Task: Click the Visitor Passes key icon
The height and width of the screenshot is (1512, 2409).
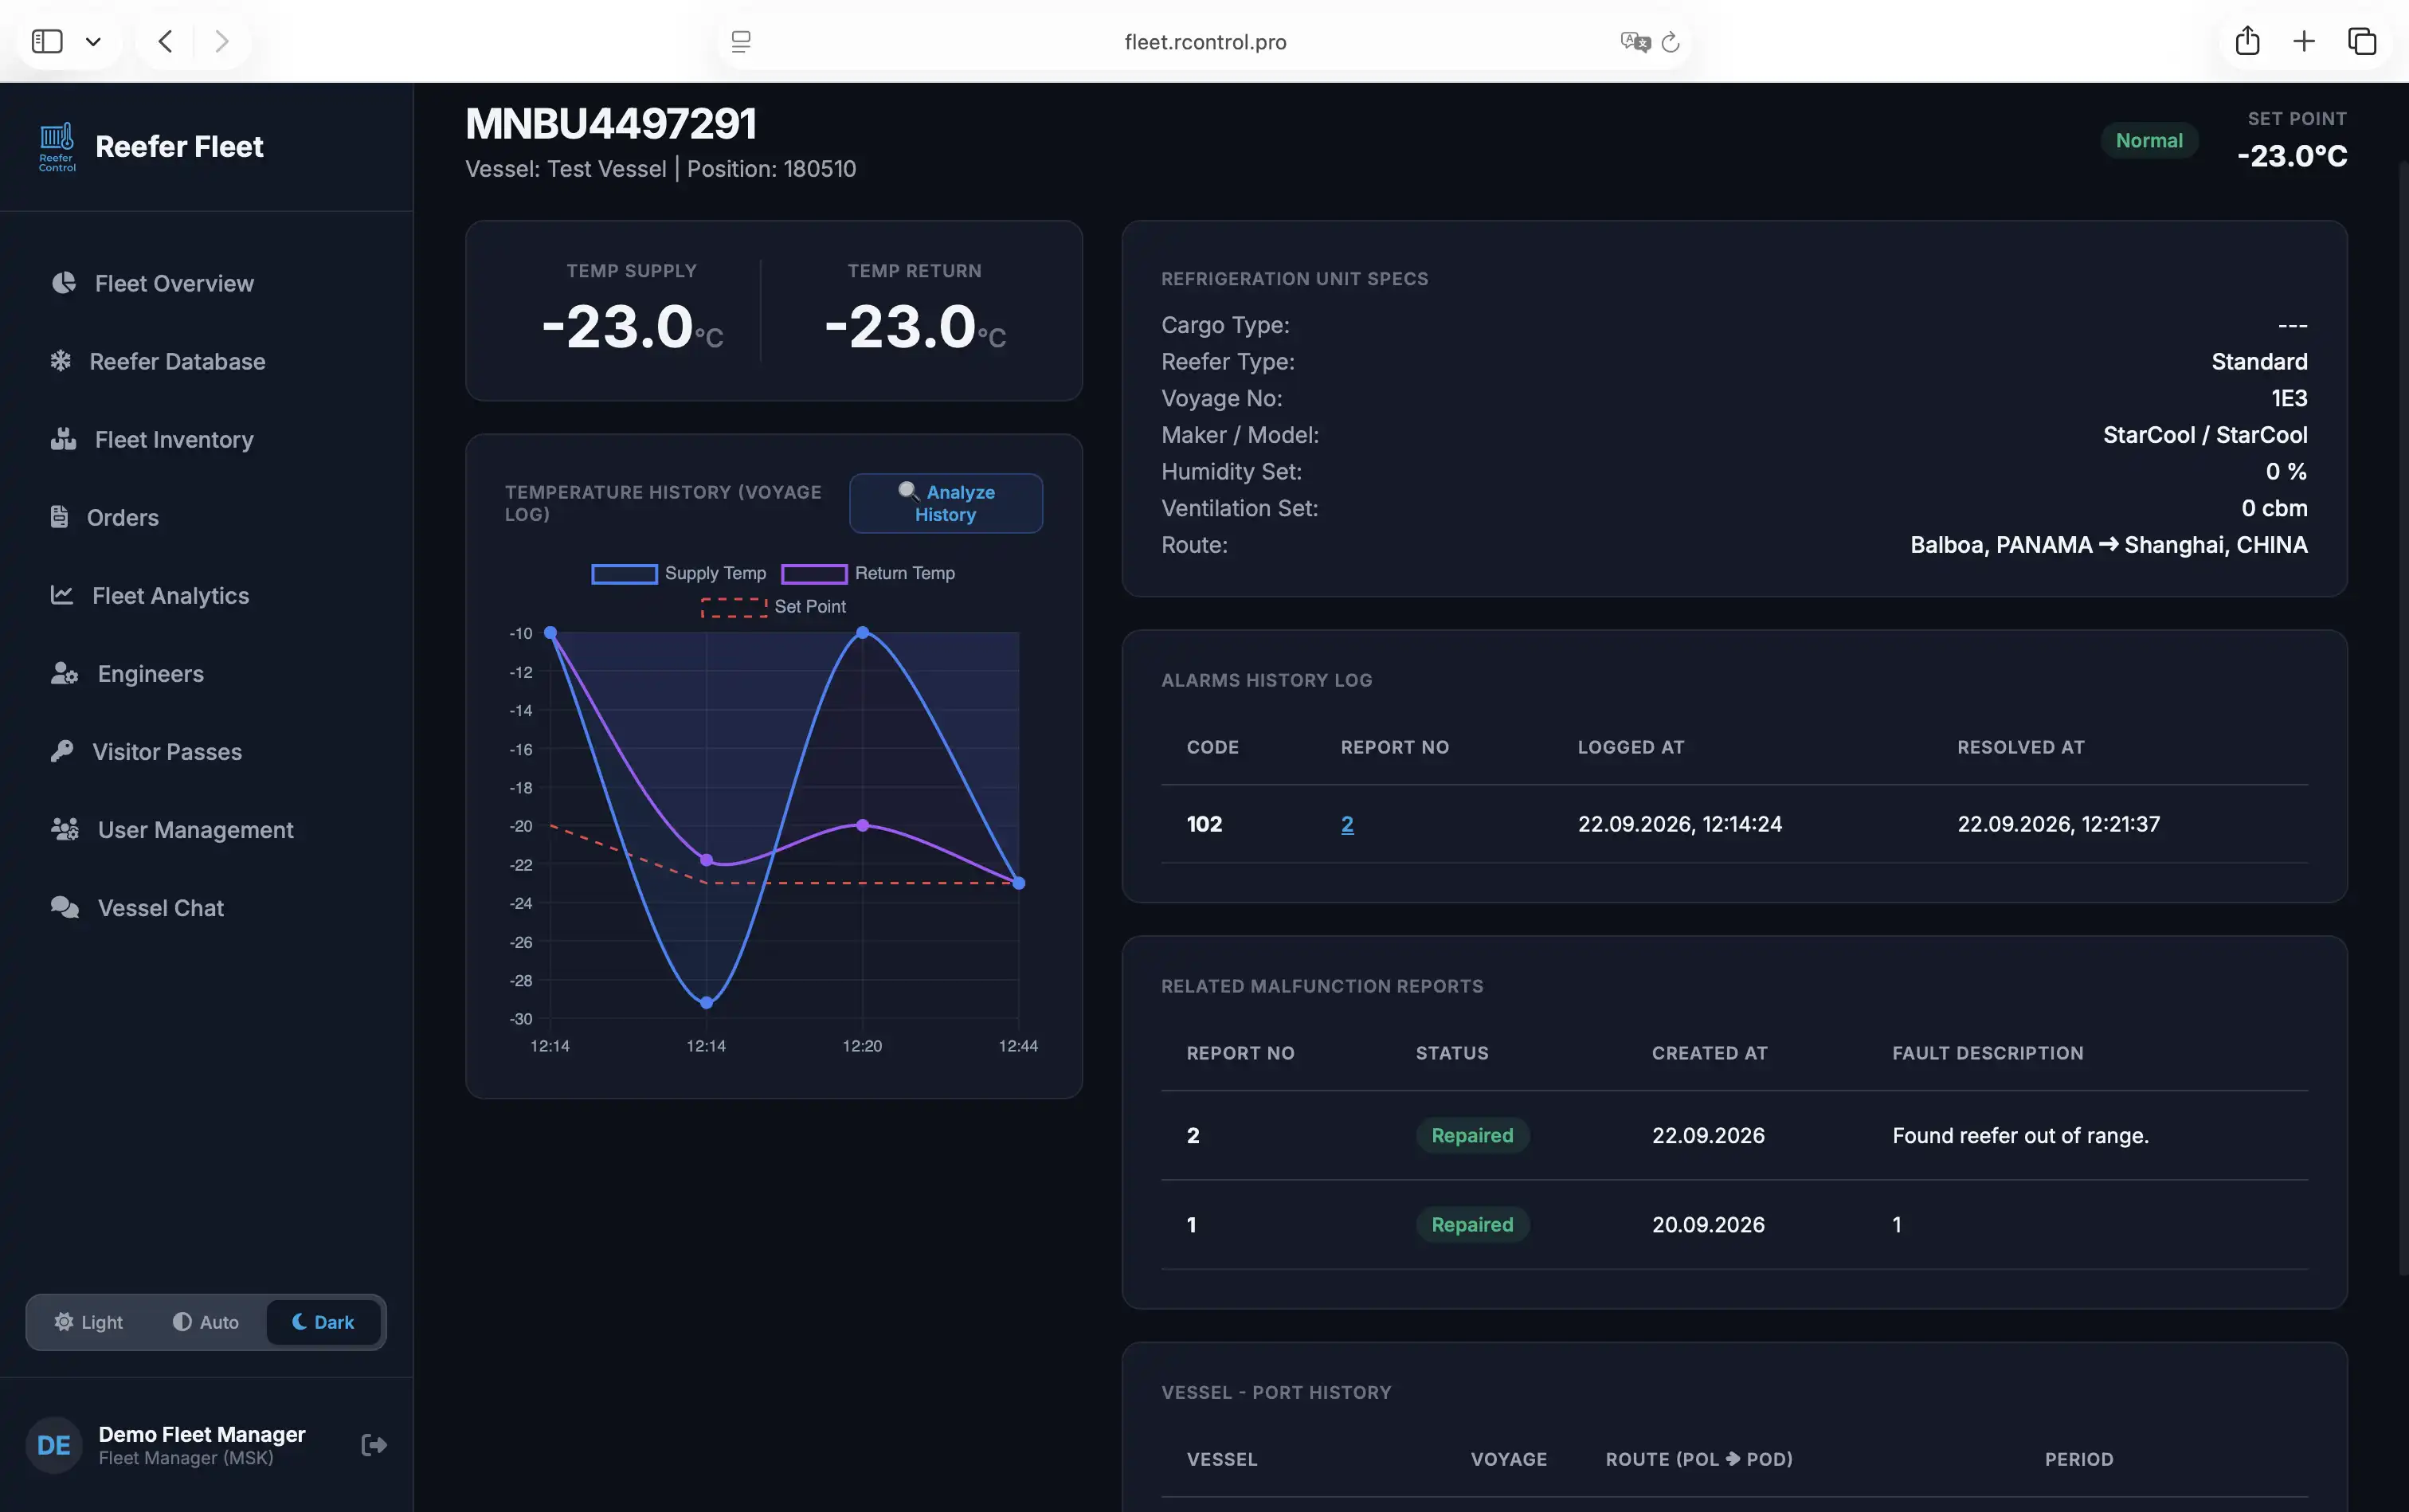Action: click(62, 751)
